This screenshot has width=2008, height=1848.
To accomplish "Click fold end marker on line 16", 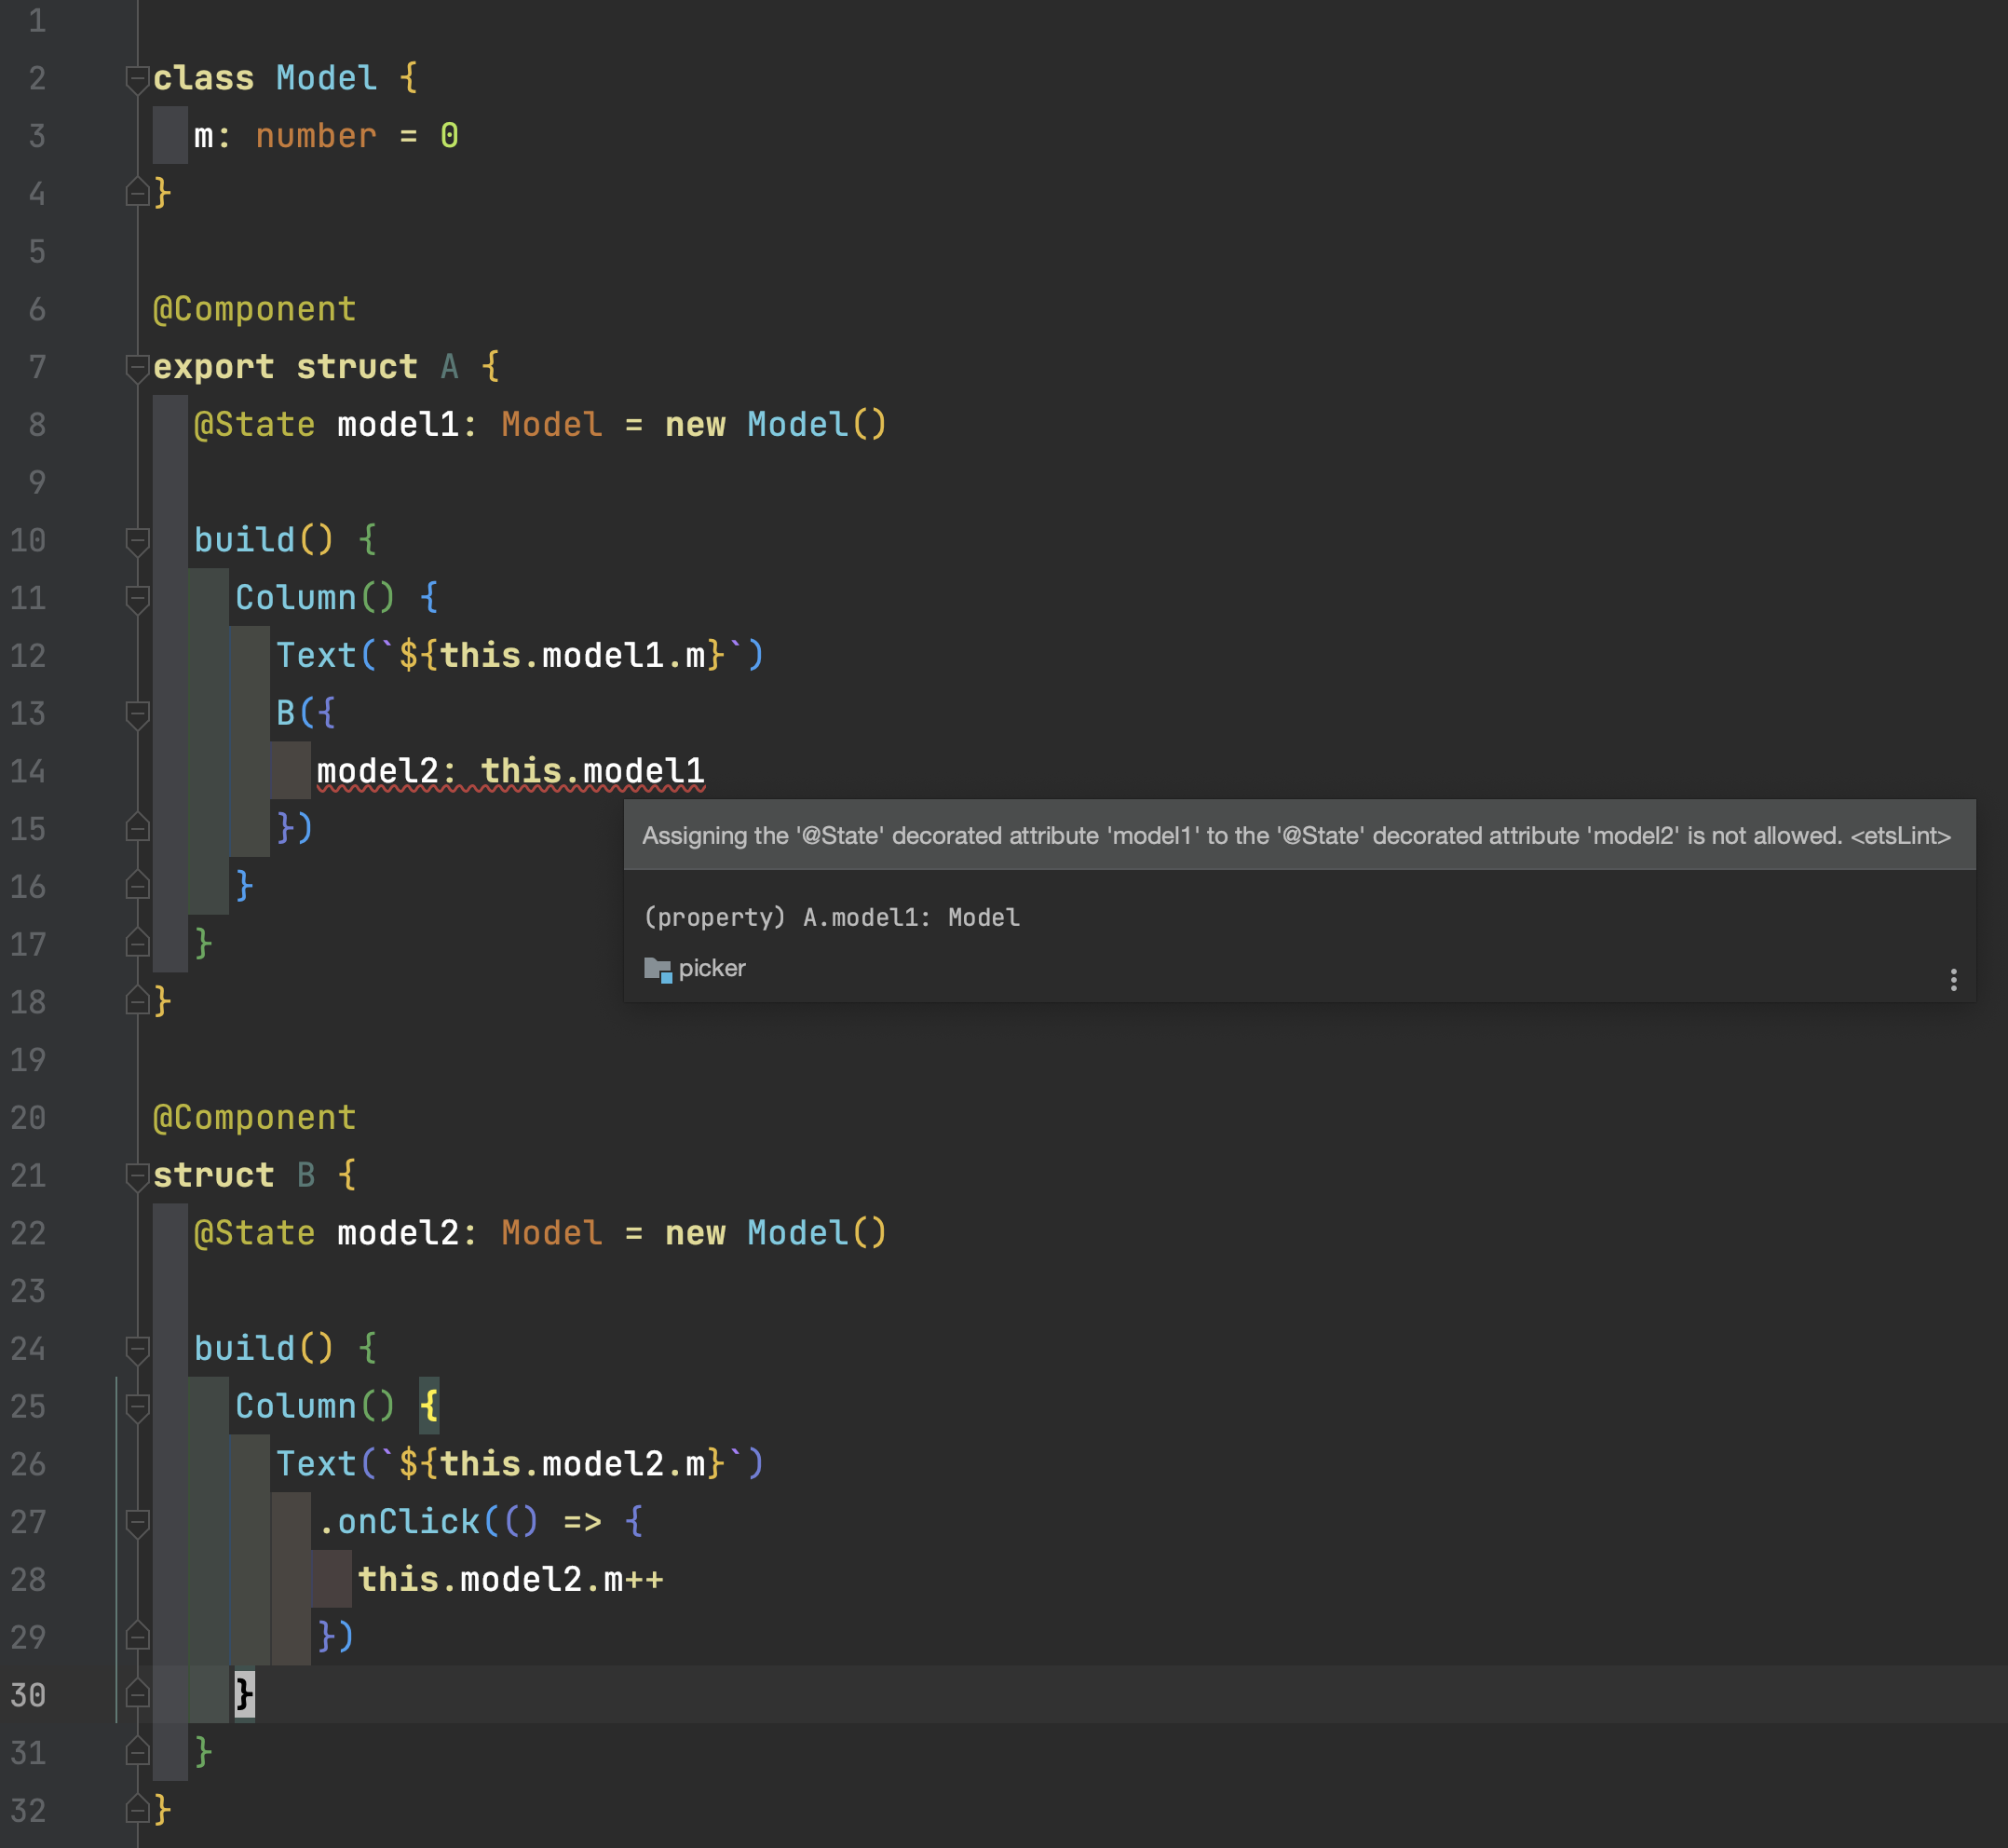I will click(x=138, y=885).
